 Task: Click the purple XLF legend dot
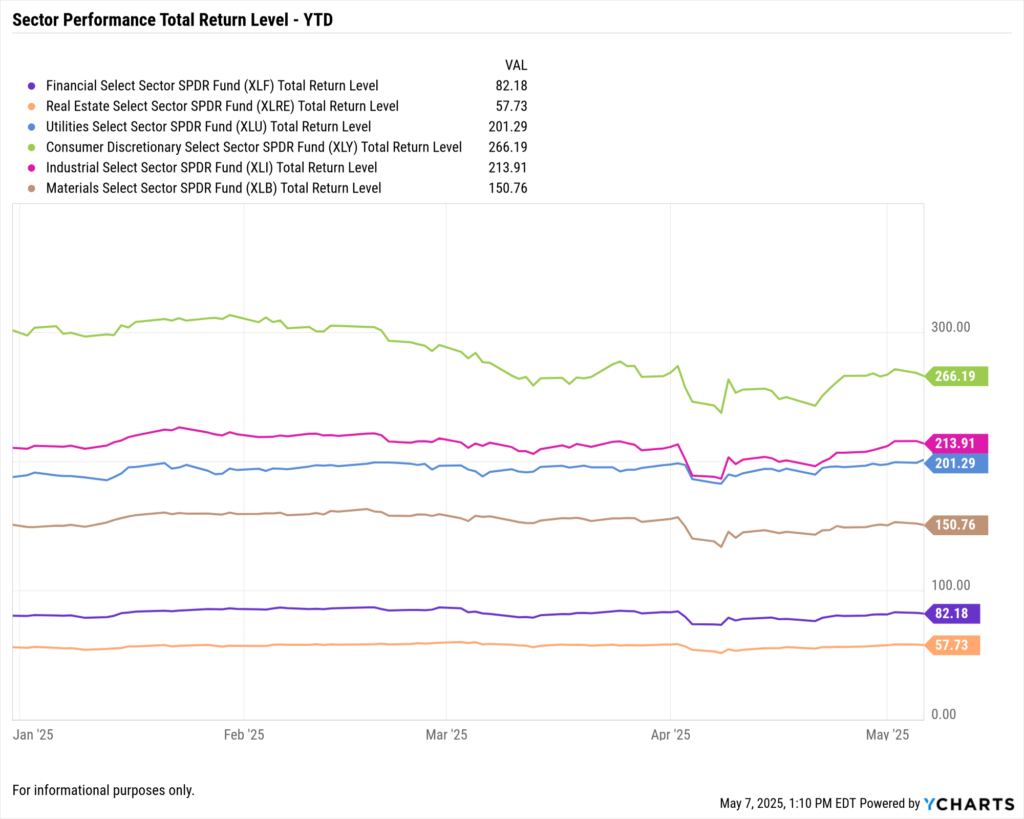pyautogui.click(x=31, y=86)
